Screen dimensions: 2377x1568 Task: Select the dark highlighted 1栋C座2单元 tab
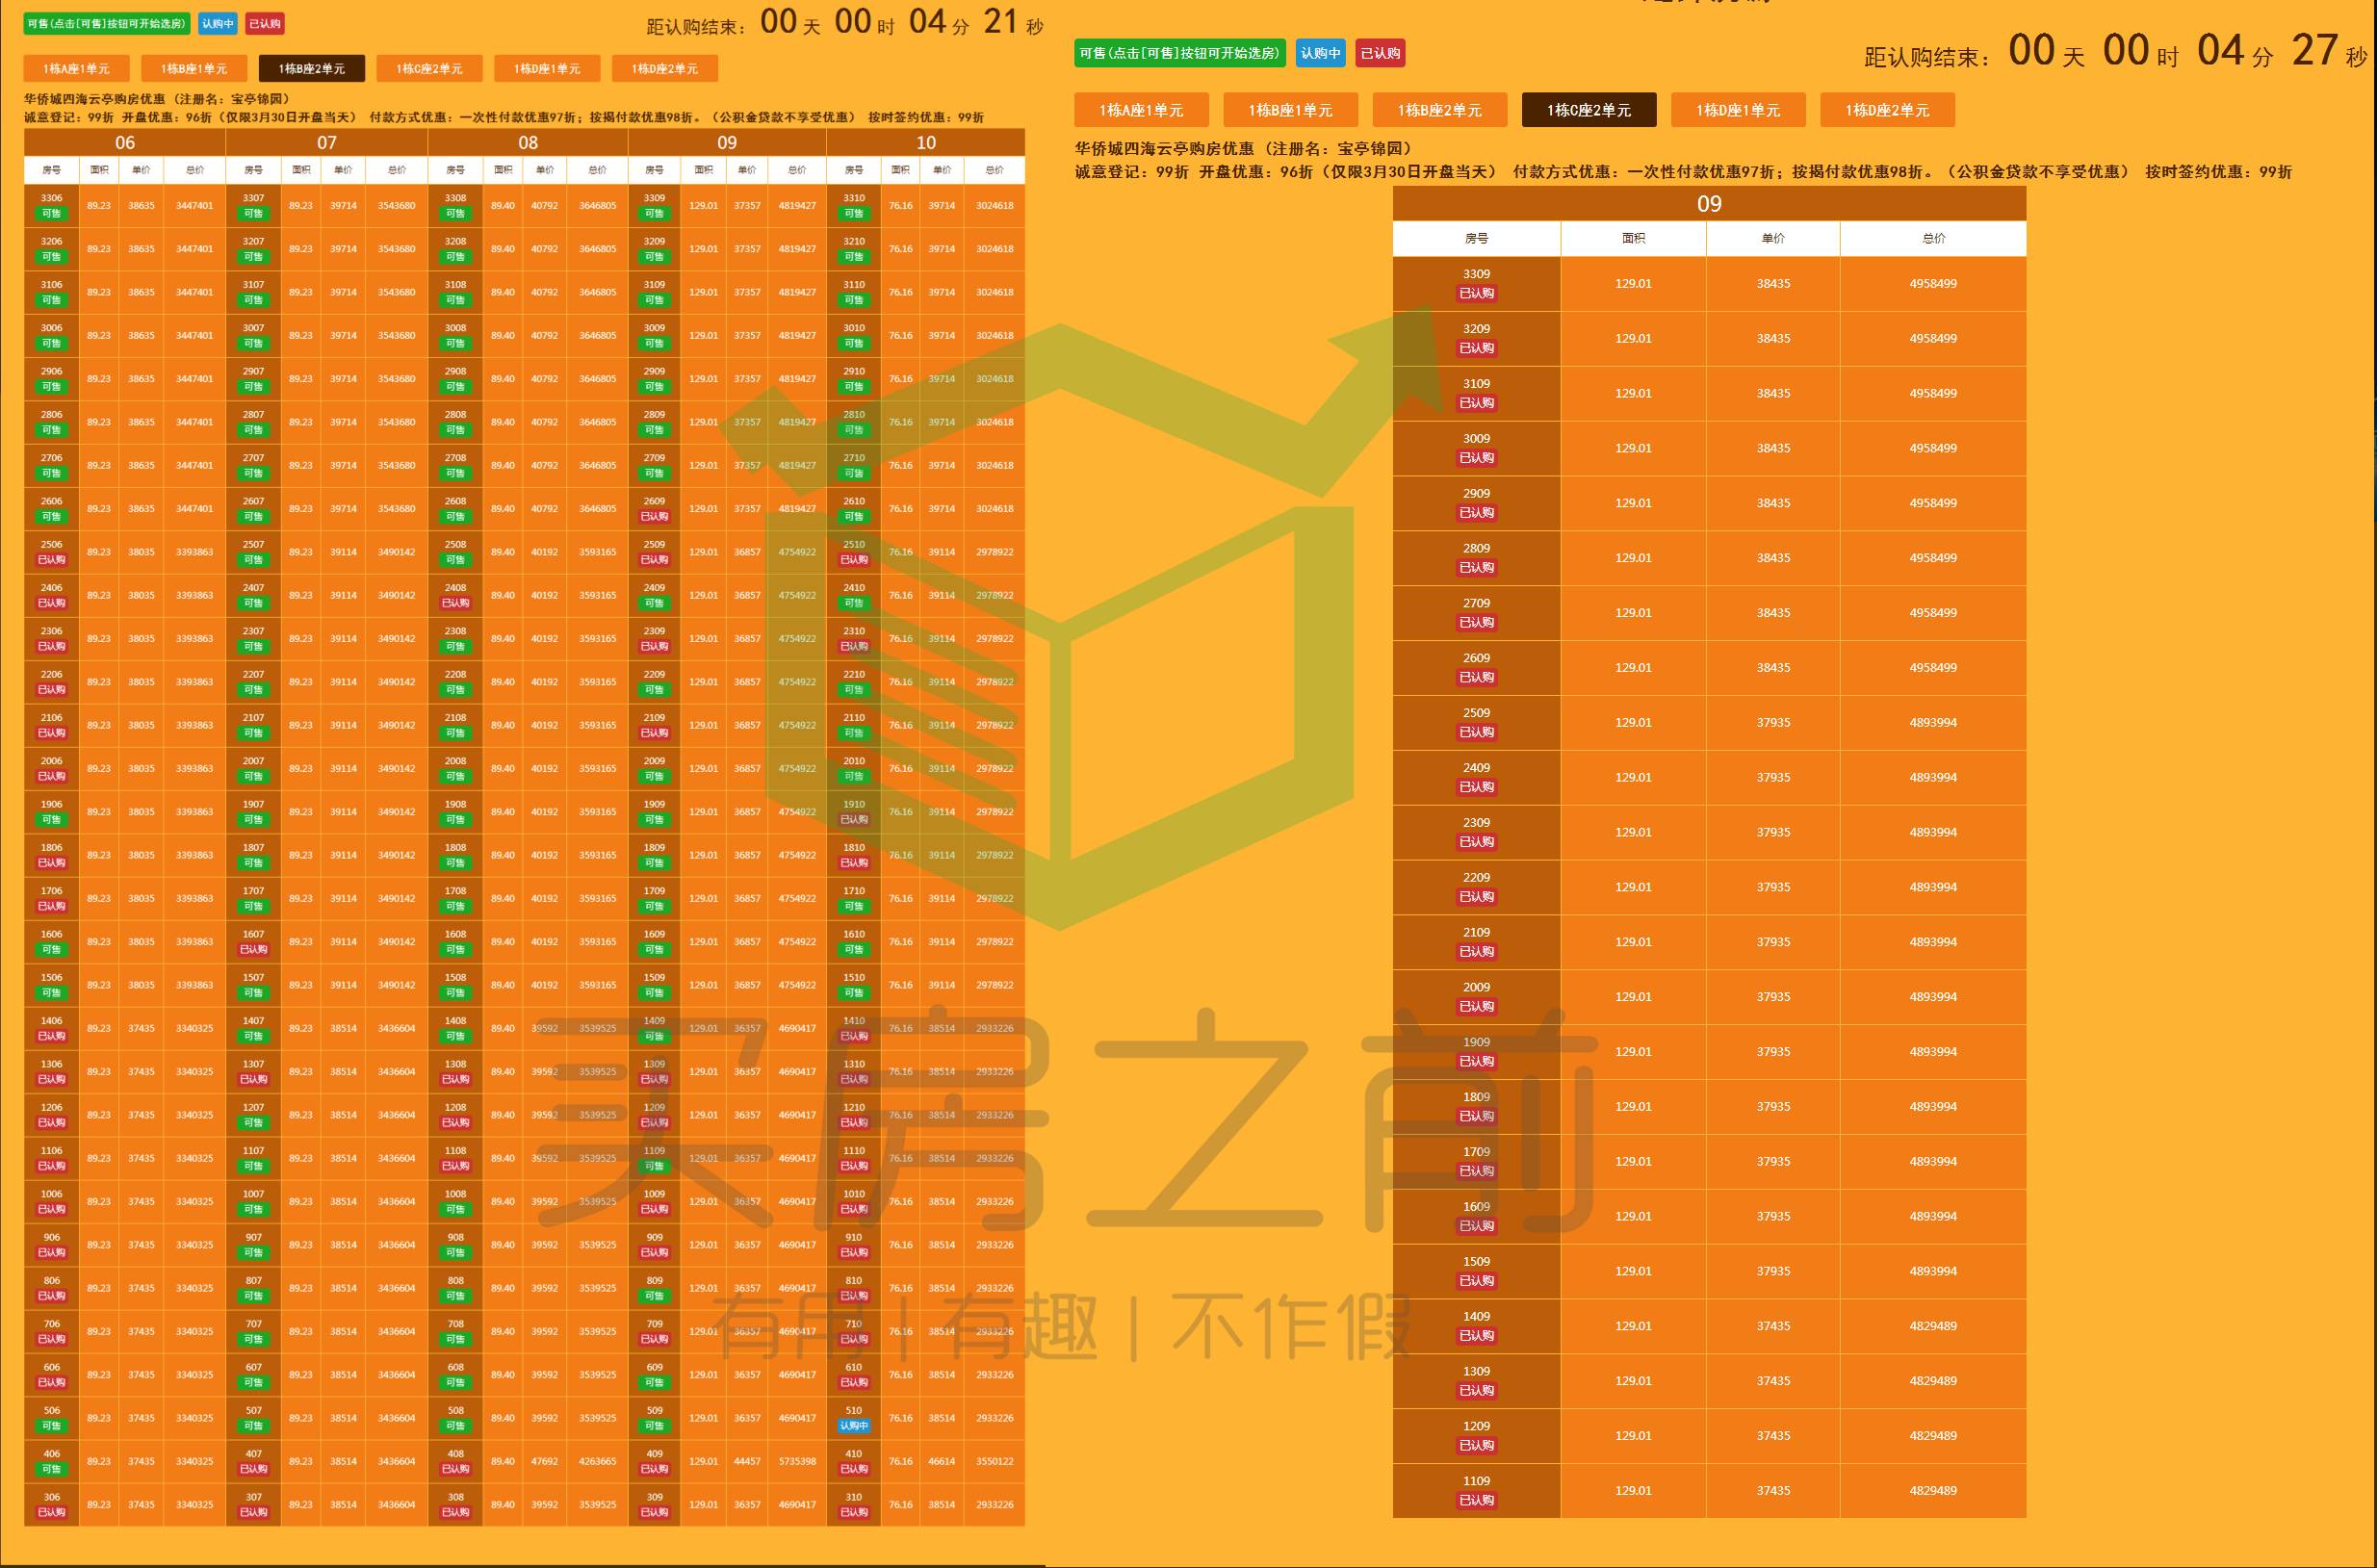pos(1588,110)
